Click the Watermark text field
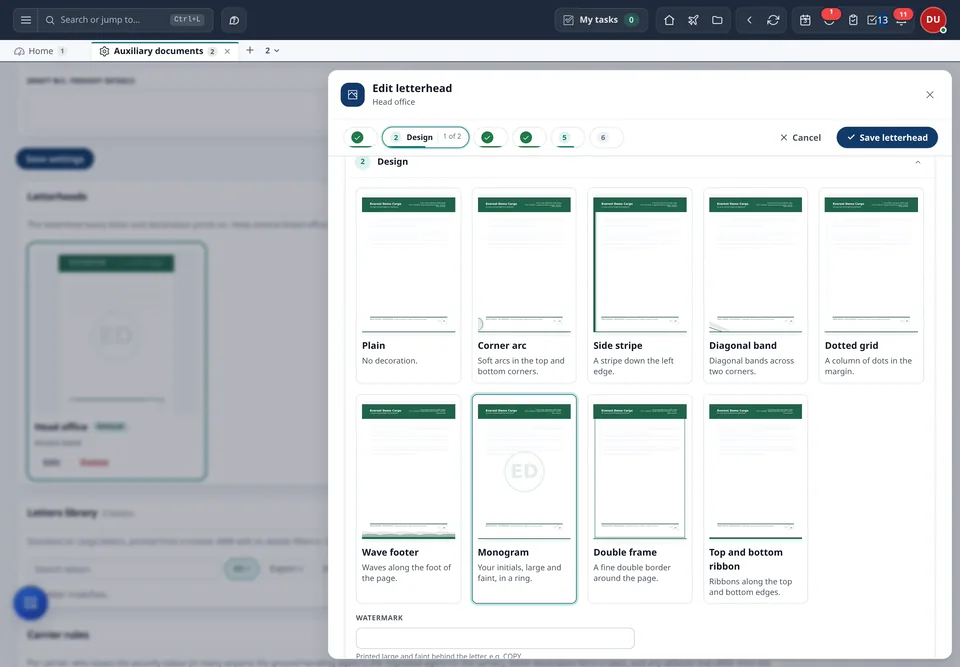 495,638
